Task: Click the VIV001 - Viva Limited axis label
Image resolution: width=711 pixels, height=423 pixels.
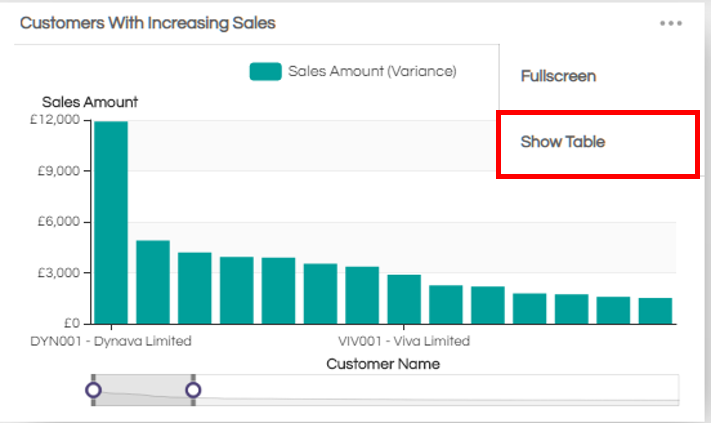Action: 404,341
